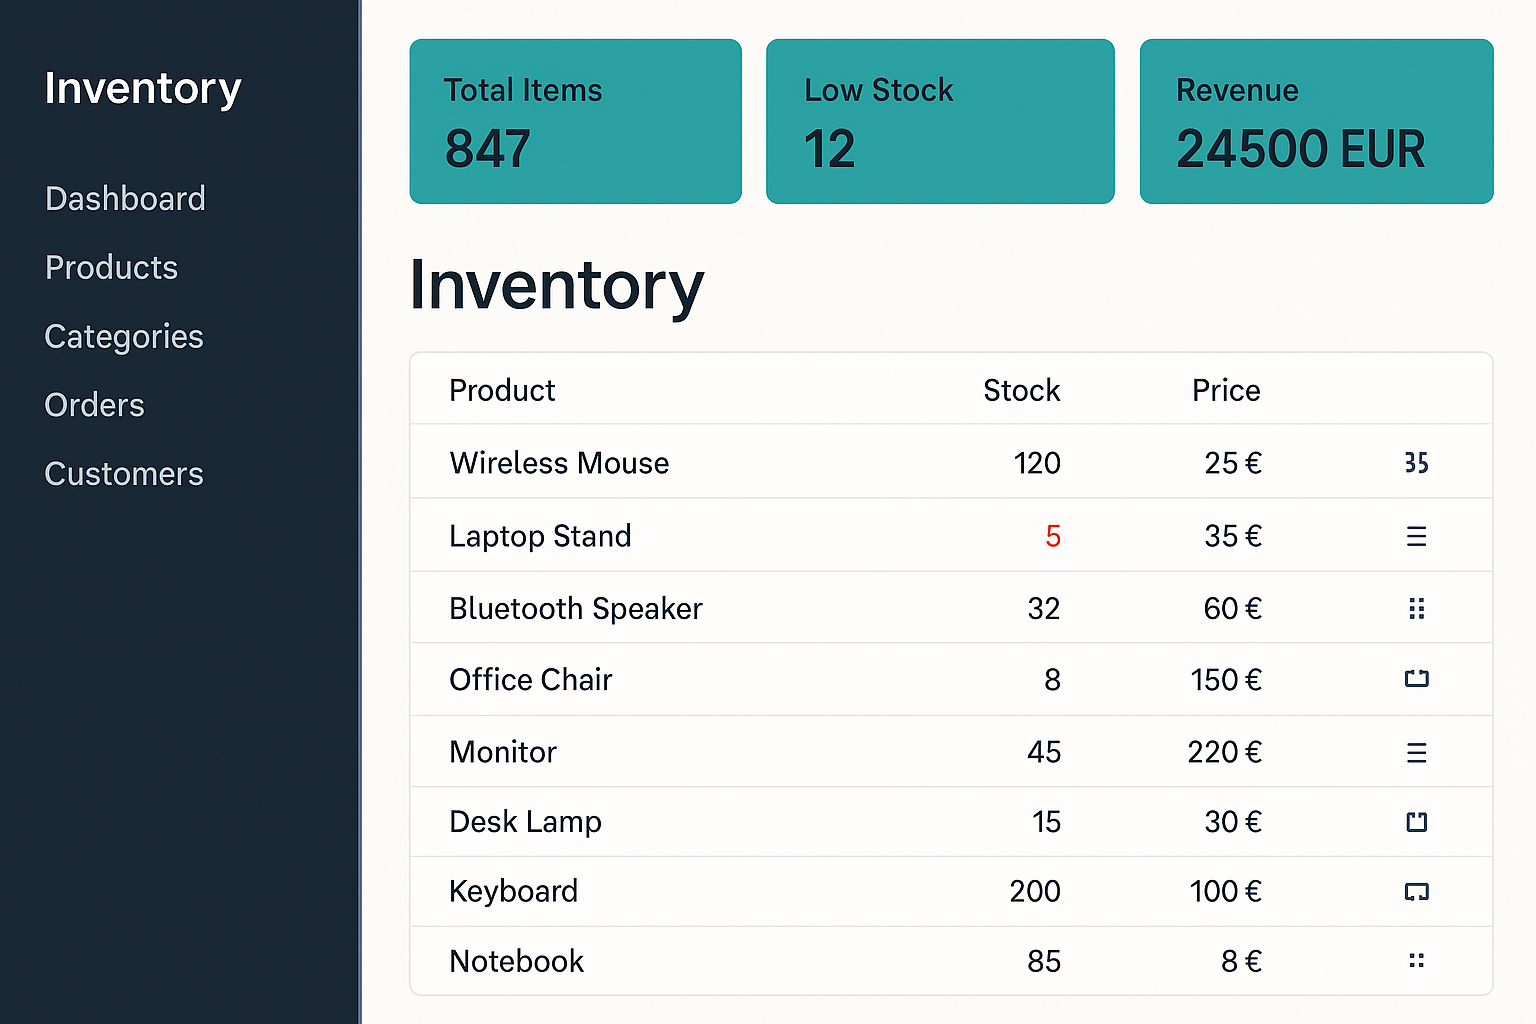
Task: Navigate to Customers in the sidebar
Action: pos(124,474)
